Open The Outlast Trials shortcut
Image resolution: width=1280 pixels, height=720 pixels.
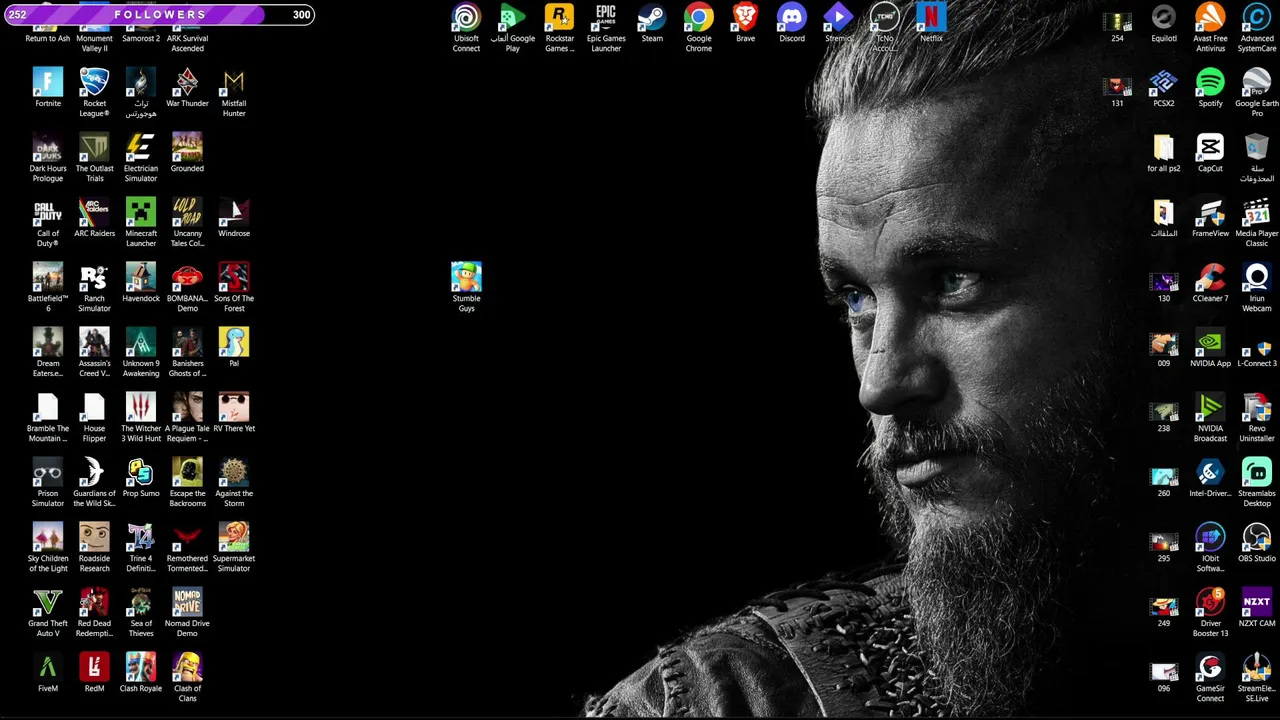tap(94, 147)
